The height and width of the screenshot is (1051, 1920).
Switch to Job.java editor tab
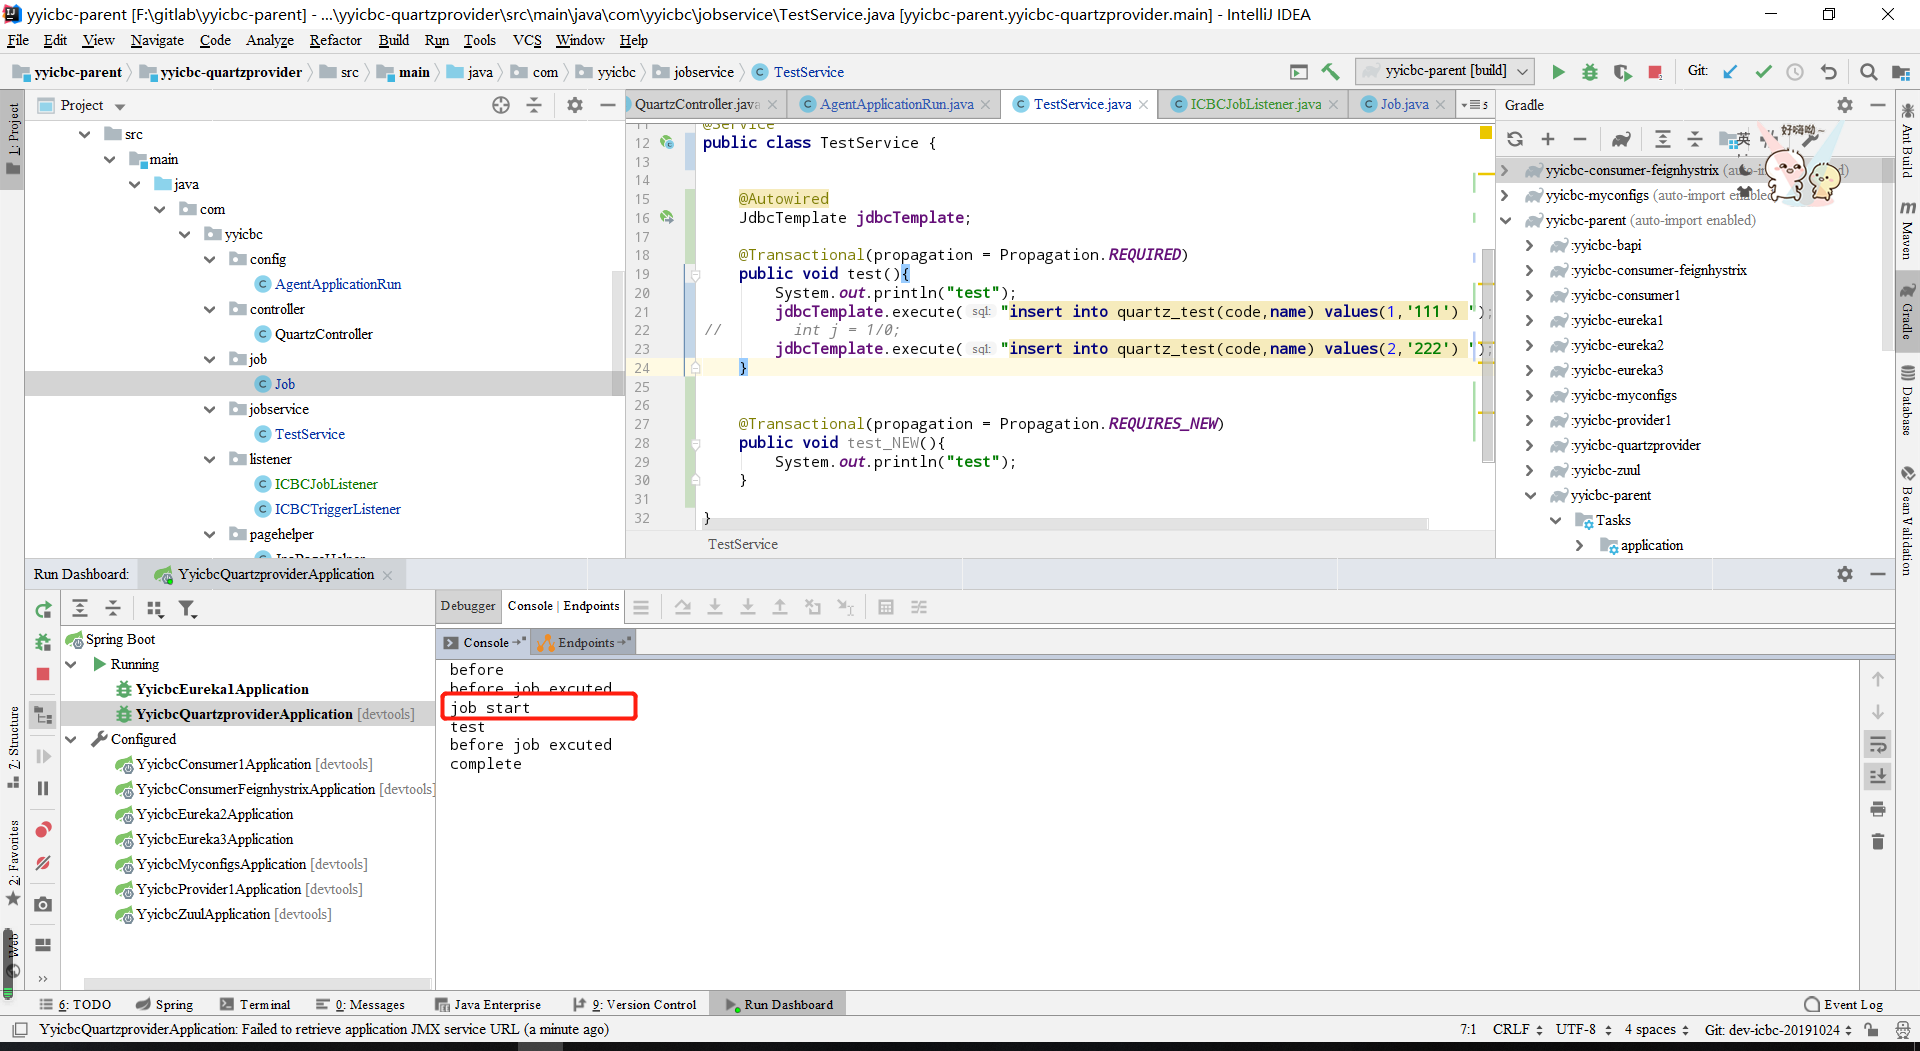[x=1404, y=104]
